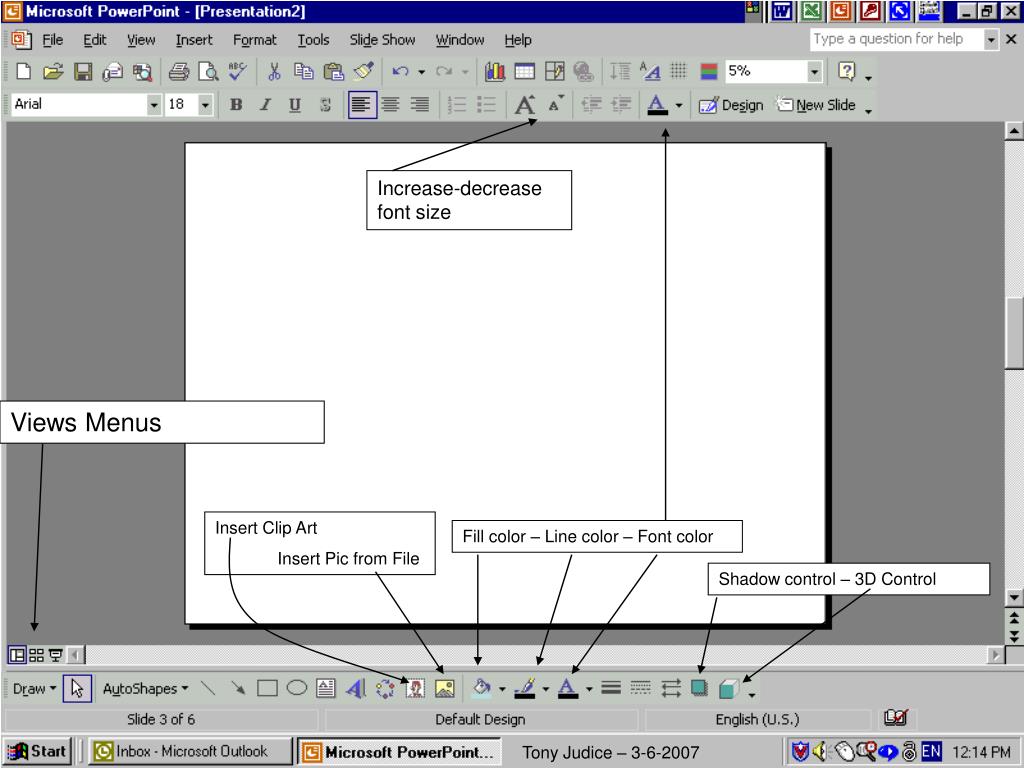The image size is (1024, 768).
Task: Click the New Slide button
Action: click(816, 105)
